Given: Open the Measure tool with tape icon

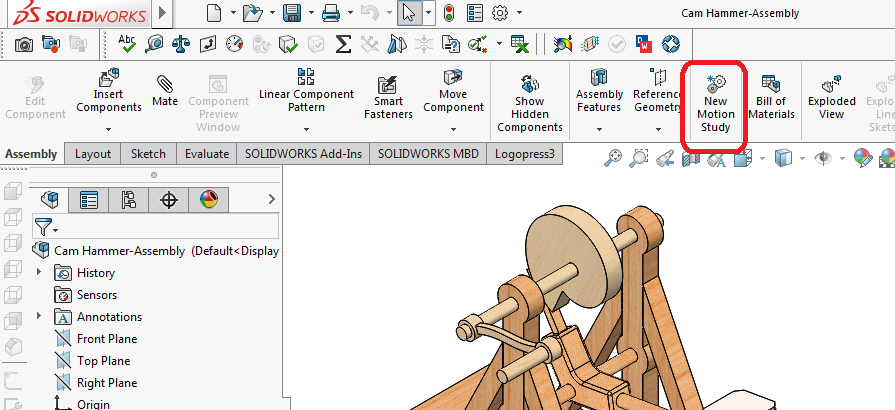Looking at the screenshot, I should pos(154,44).
